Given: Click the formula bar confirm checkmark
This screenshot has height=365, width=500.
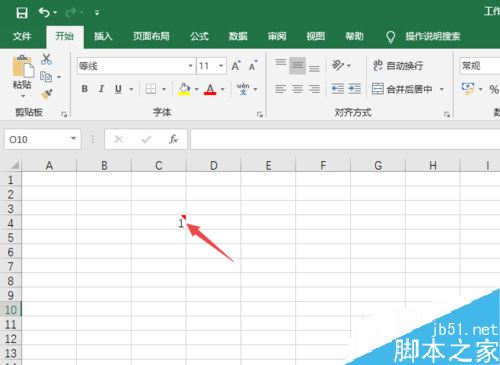Looking at the screenshot, I should click(x=146, y=139).
